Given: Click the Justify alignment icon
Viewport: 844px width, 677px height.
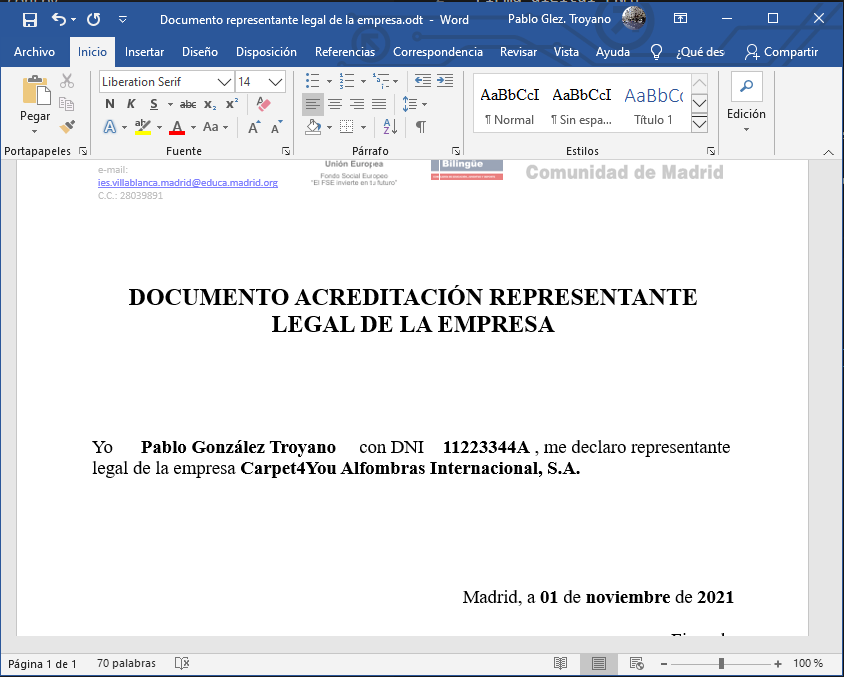Looking at the screenshot, I should click(379, 104).
